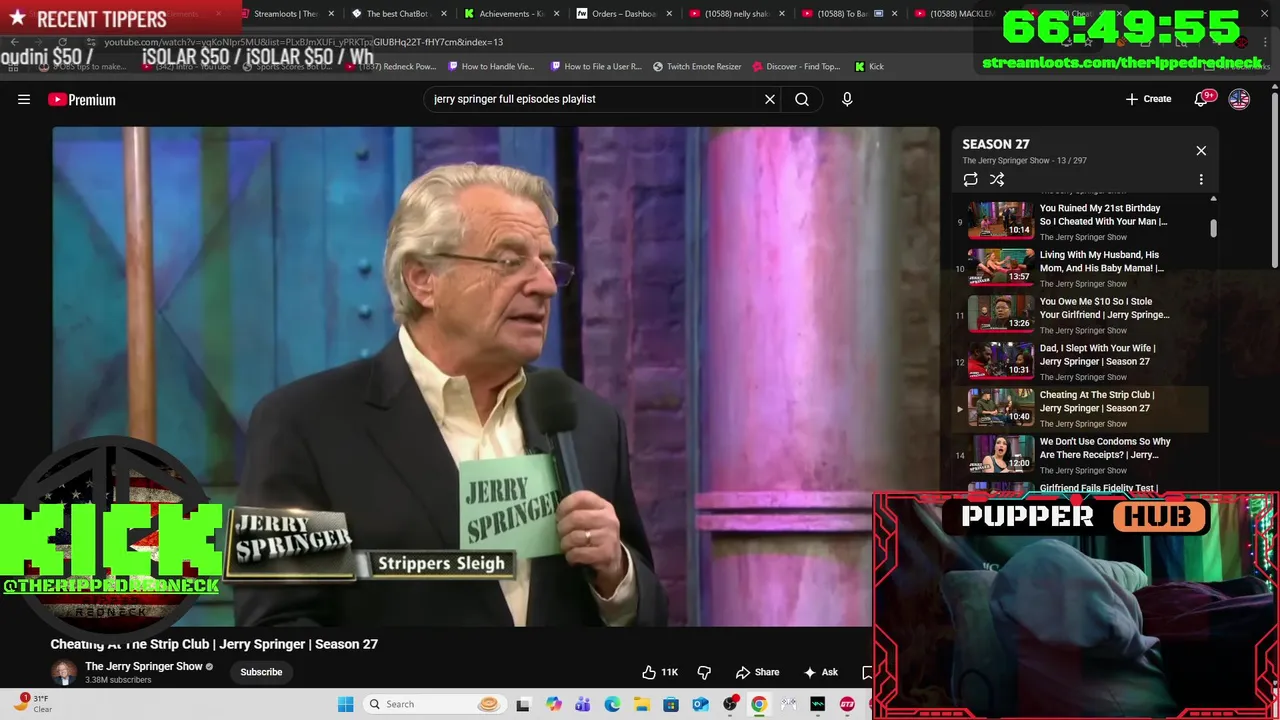Open OBS Studio taskbar icon

point(730,704)
